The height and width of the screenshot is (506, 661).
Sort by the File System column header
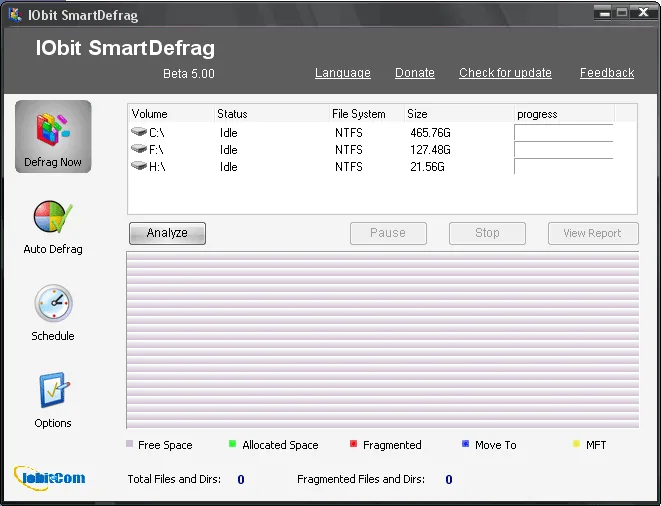click(x=367, y=114)
